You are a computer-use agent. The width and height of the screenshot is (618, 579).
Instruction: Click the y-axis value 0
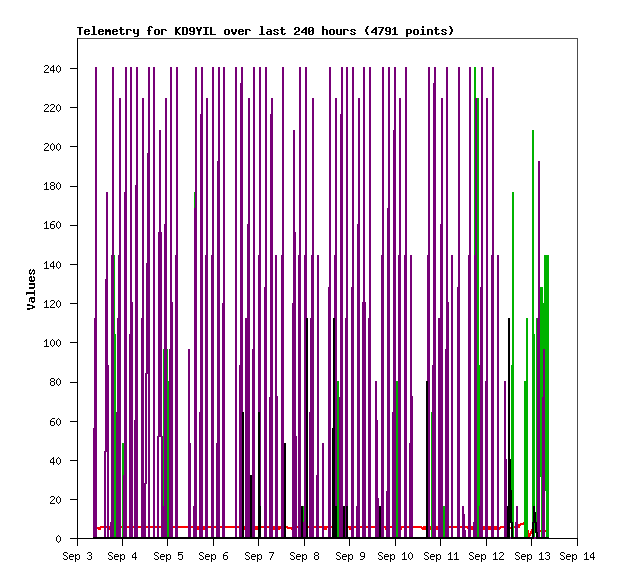[58, 539]
